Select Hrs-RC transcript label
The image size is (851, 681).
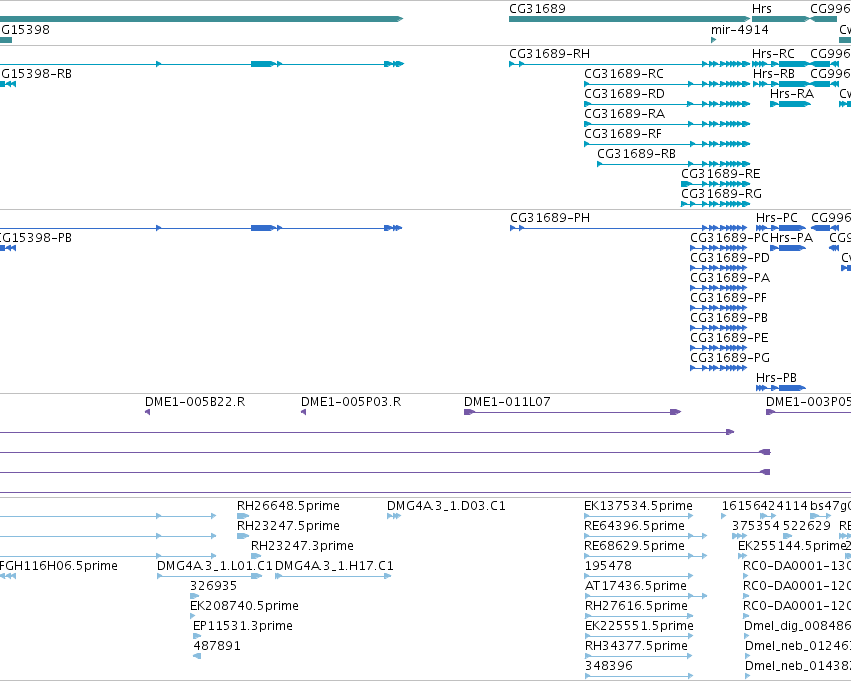[x=773, y=54]
